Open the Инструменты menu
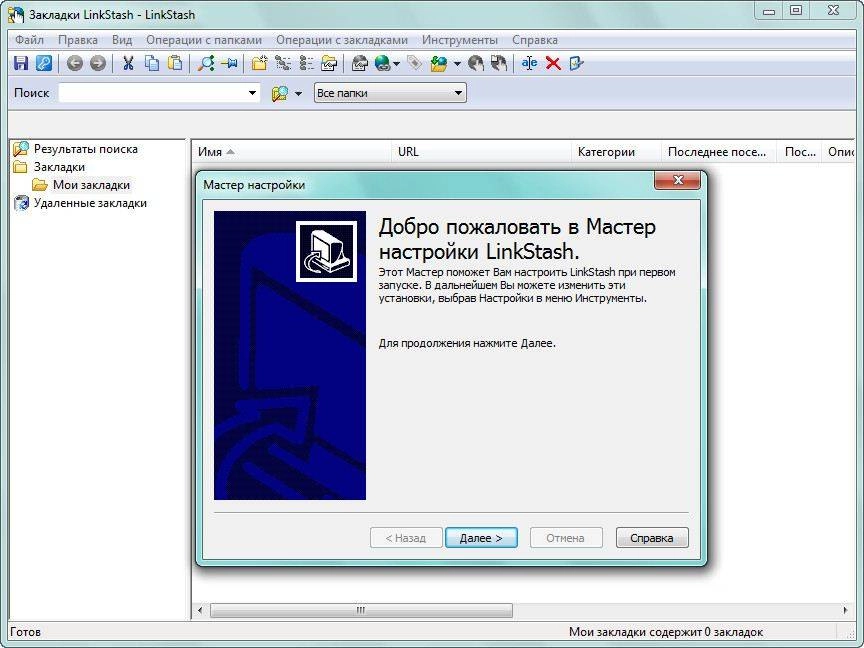This screenshot has height=648, width=864. (x=460, y=40)
